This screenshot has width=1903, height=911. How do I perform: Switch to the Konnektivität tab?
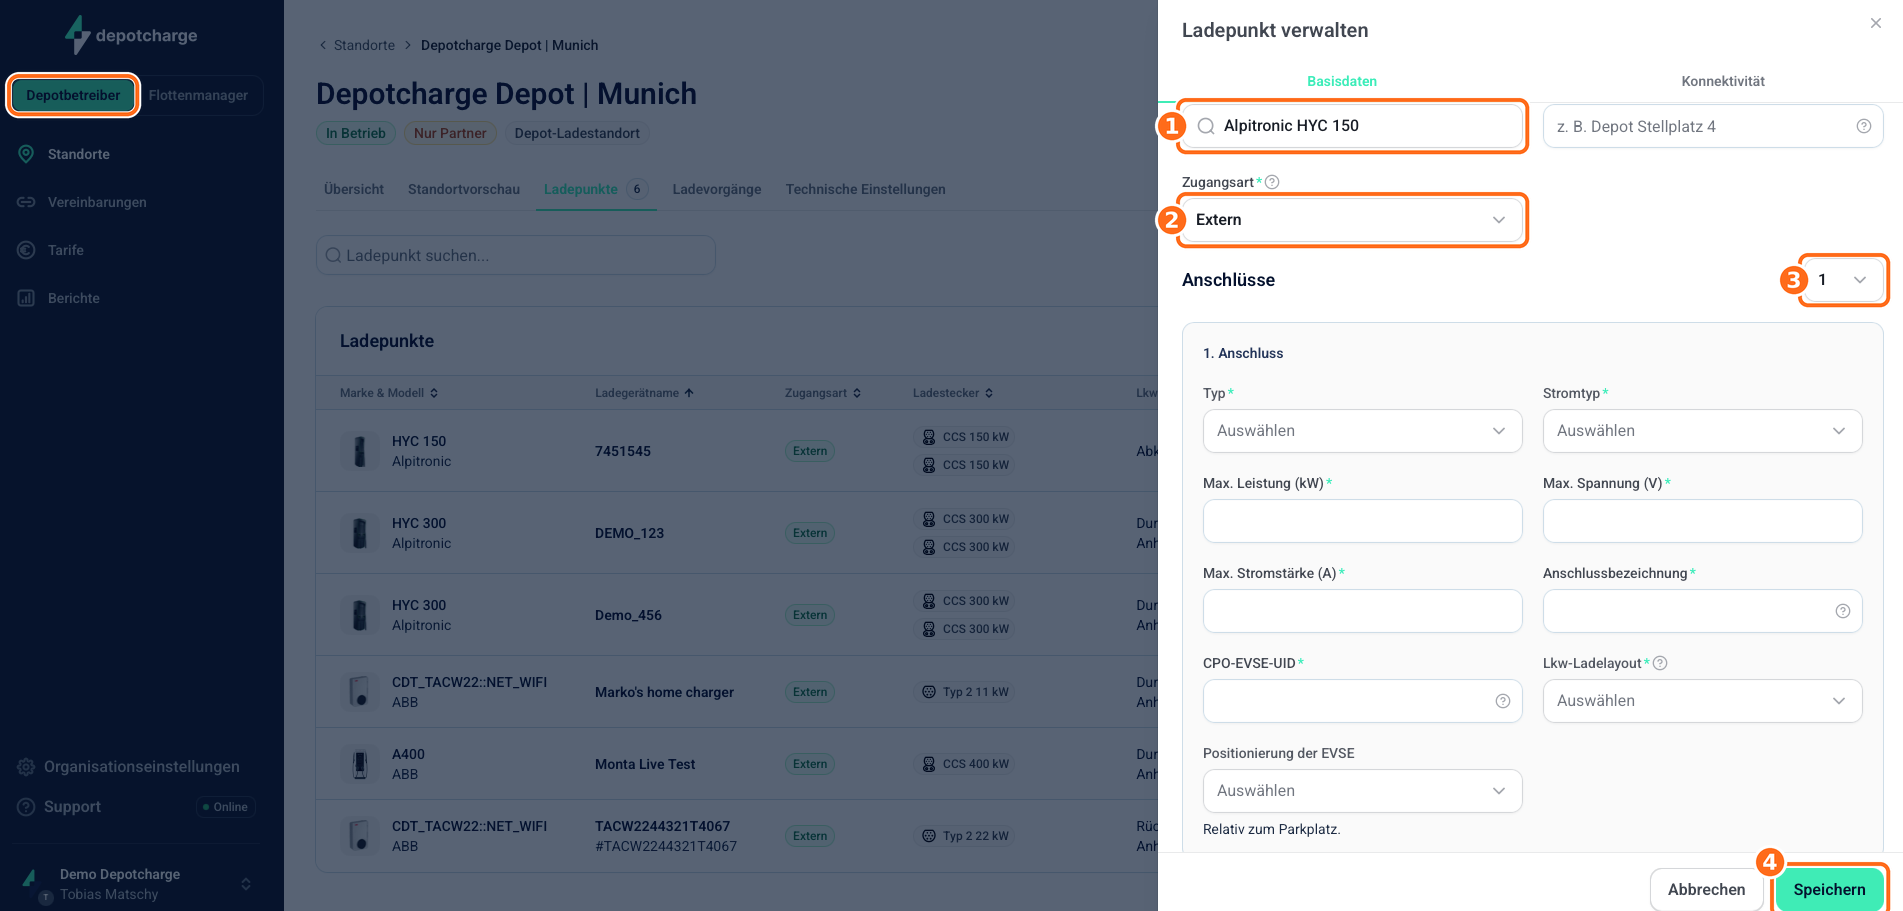[x=1723, y=81]
